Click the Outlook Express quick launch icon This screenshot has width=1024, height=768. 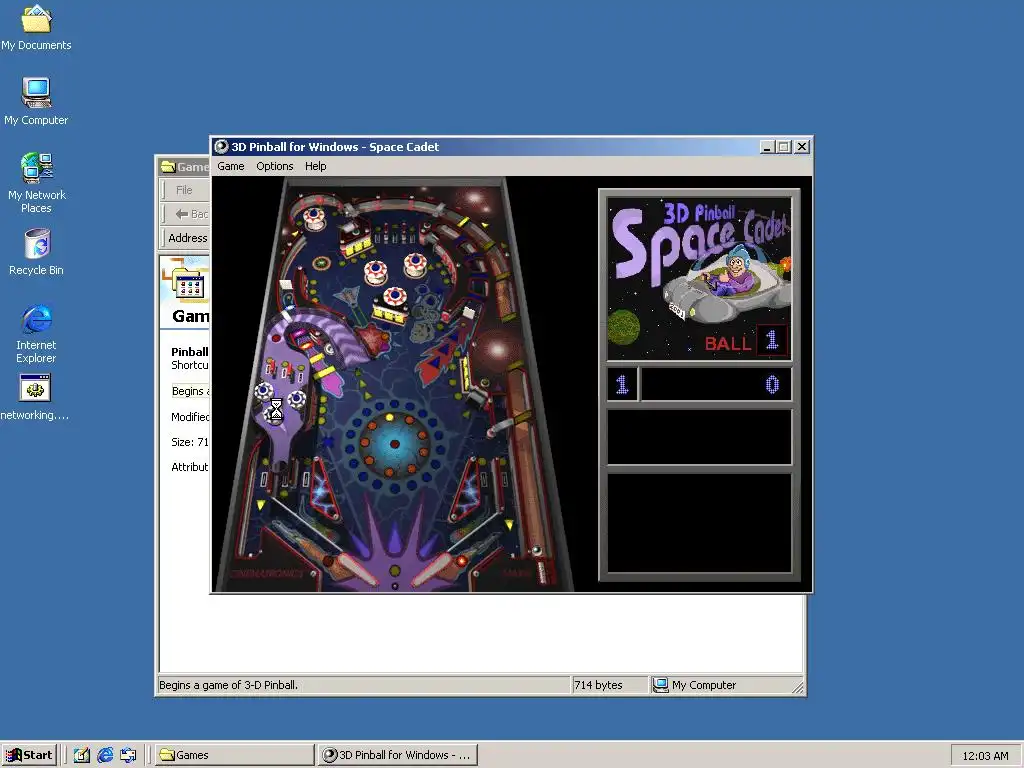tap(128, 755)
